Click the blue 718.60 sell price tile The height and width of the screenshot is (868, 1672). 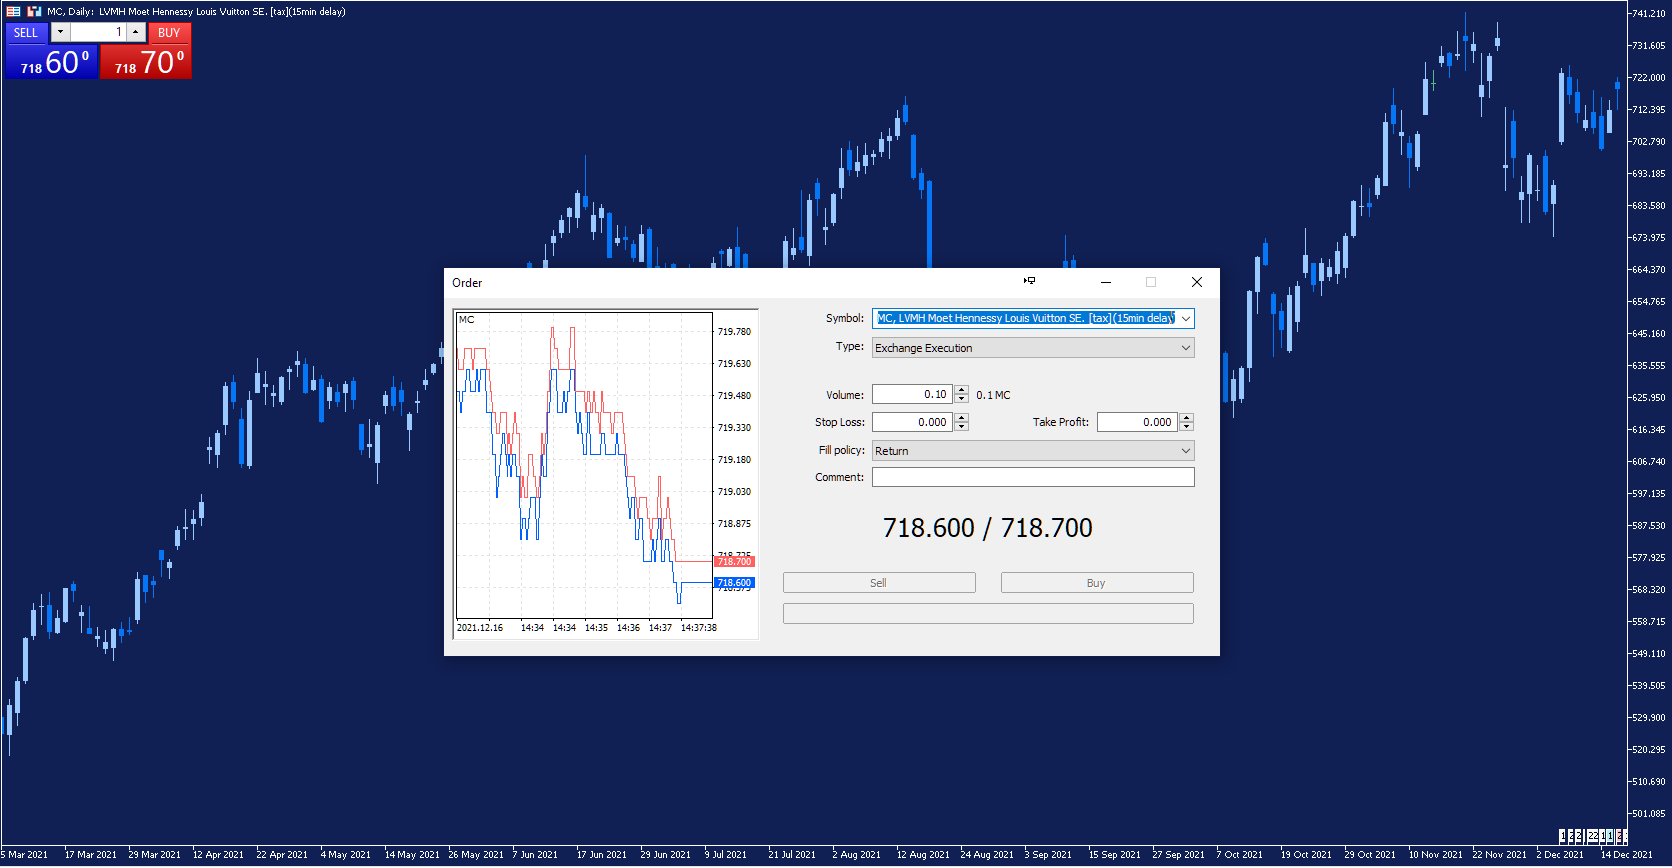click(x=52, y=62)
